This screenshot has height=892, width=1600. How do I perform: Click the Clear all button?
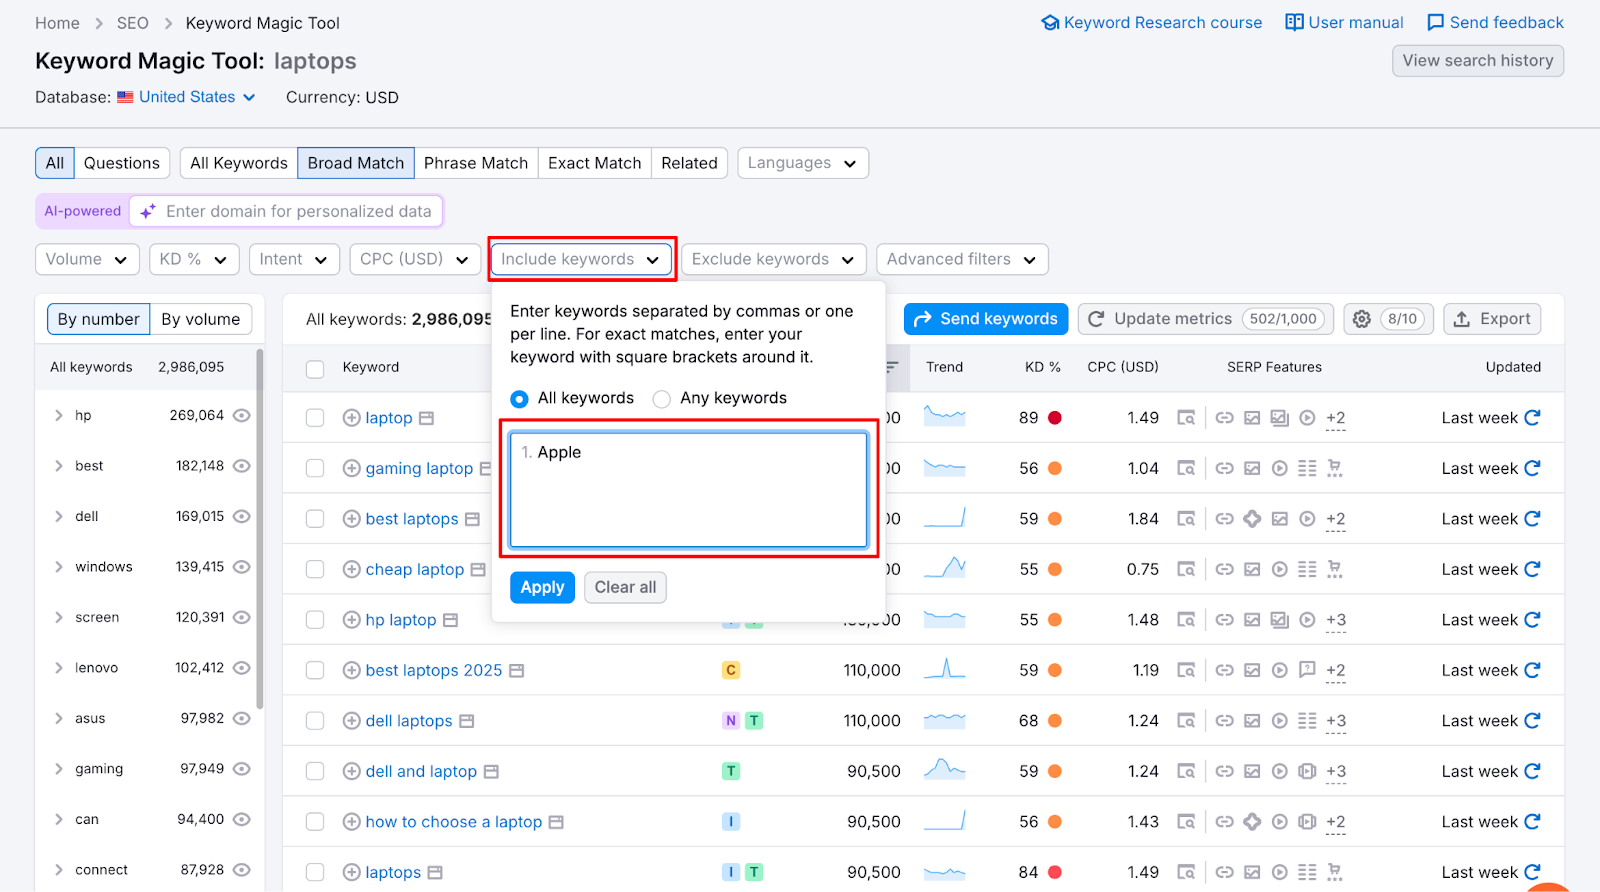626,587
